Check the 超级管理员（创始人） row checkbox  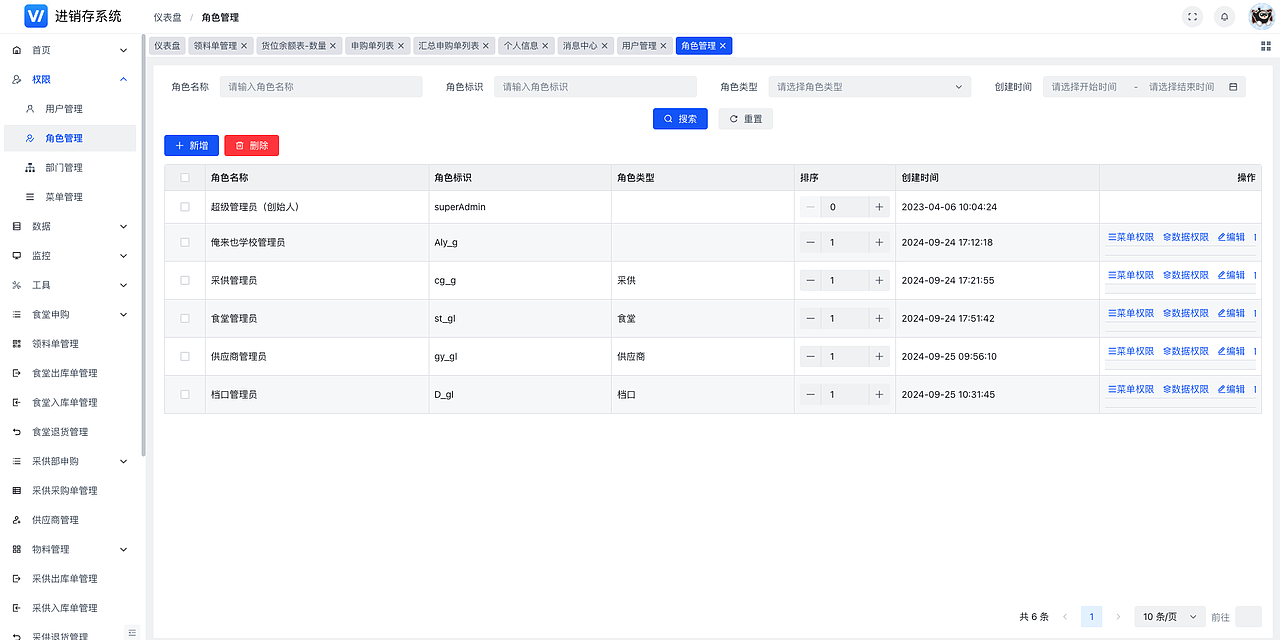[184, 207]
